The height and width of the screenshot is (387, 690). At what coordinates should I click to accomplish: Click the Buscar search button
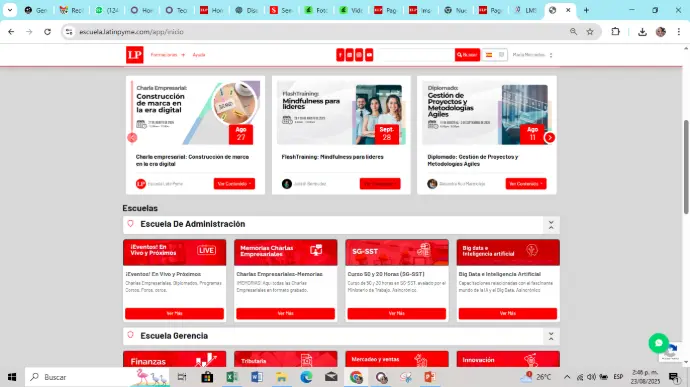[x=467, y=55]
